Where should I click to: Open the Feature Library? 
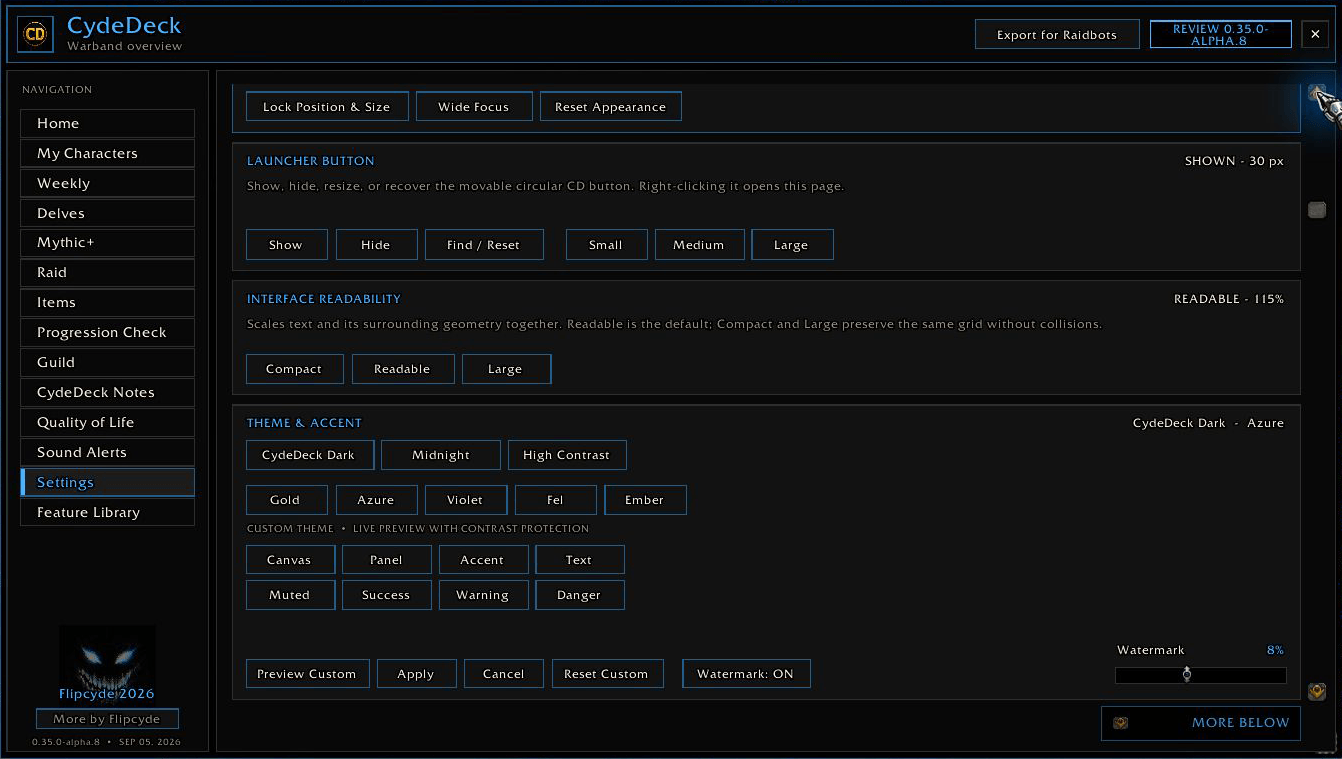click(x=108, y=513)
